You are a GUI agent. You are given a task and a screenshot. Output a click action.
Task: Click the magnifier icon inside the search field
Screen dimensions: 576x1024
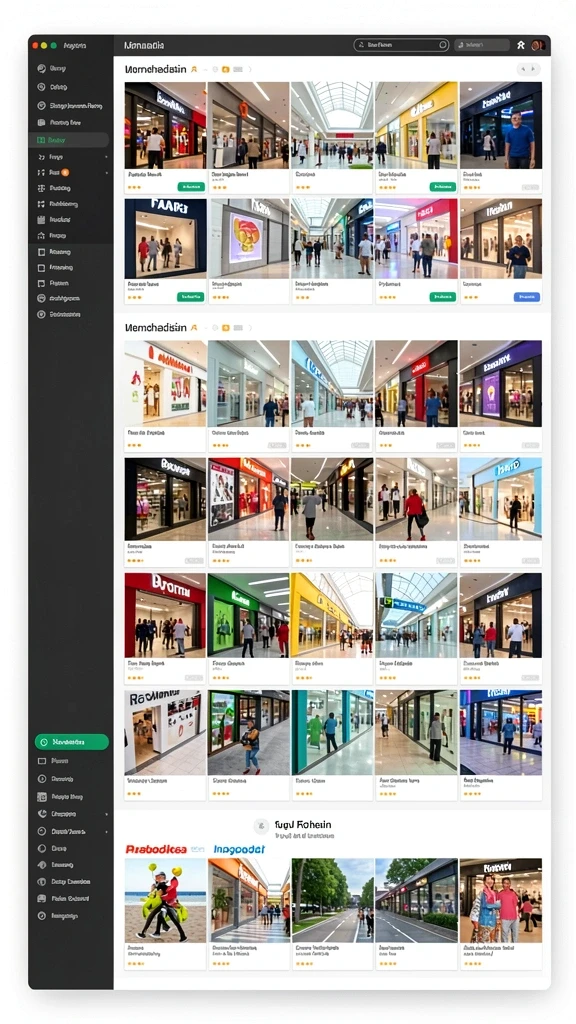[442, 45]
